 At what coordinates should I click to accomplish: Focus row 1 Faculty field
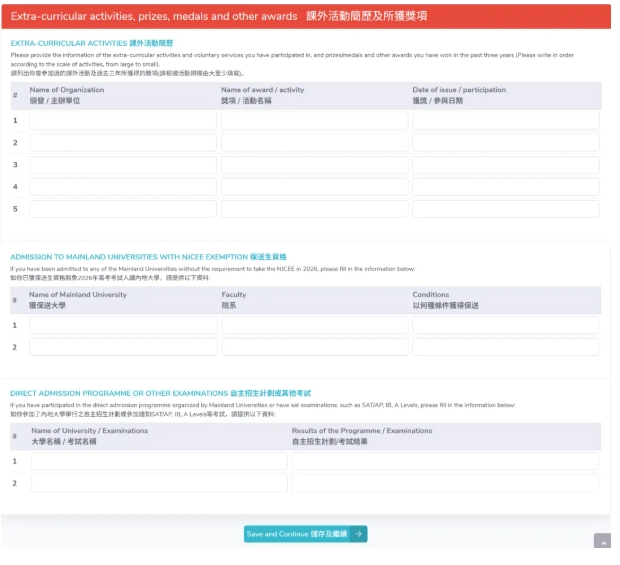click(x=314, y=325)
